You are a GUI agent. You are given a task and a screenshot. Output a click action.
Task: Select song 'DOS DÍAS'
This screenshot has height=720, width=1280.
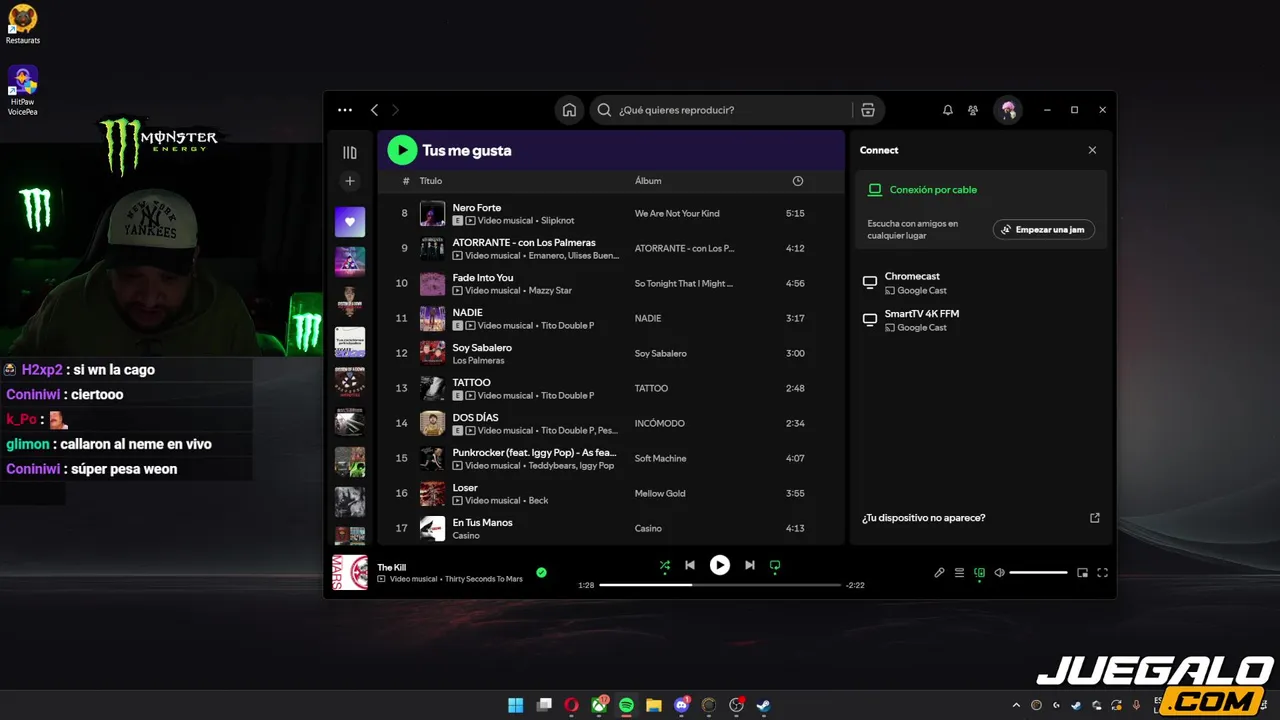click(x=475, y=418)
